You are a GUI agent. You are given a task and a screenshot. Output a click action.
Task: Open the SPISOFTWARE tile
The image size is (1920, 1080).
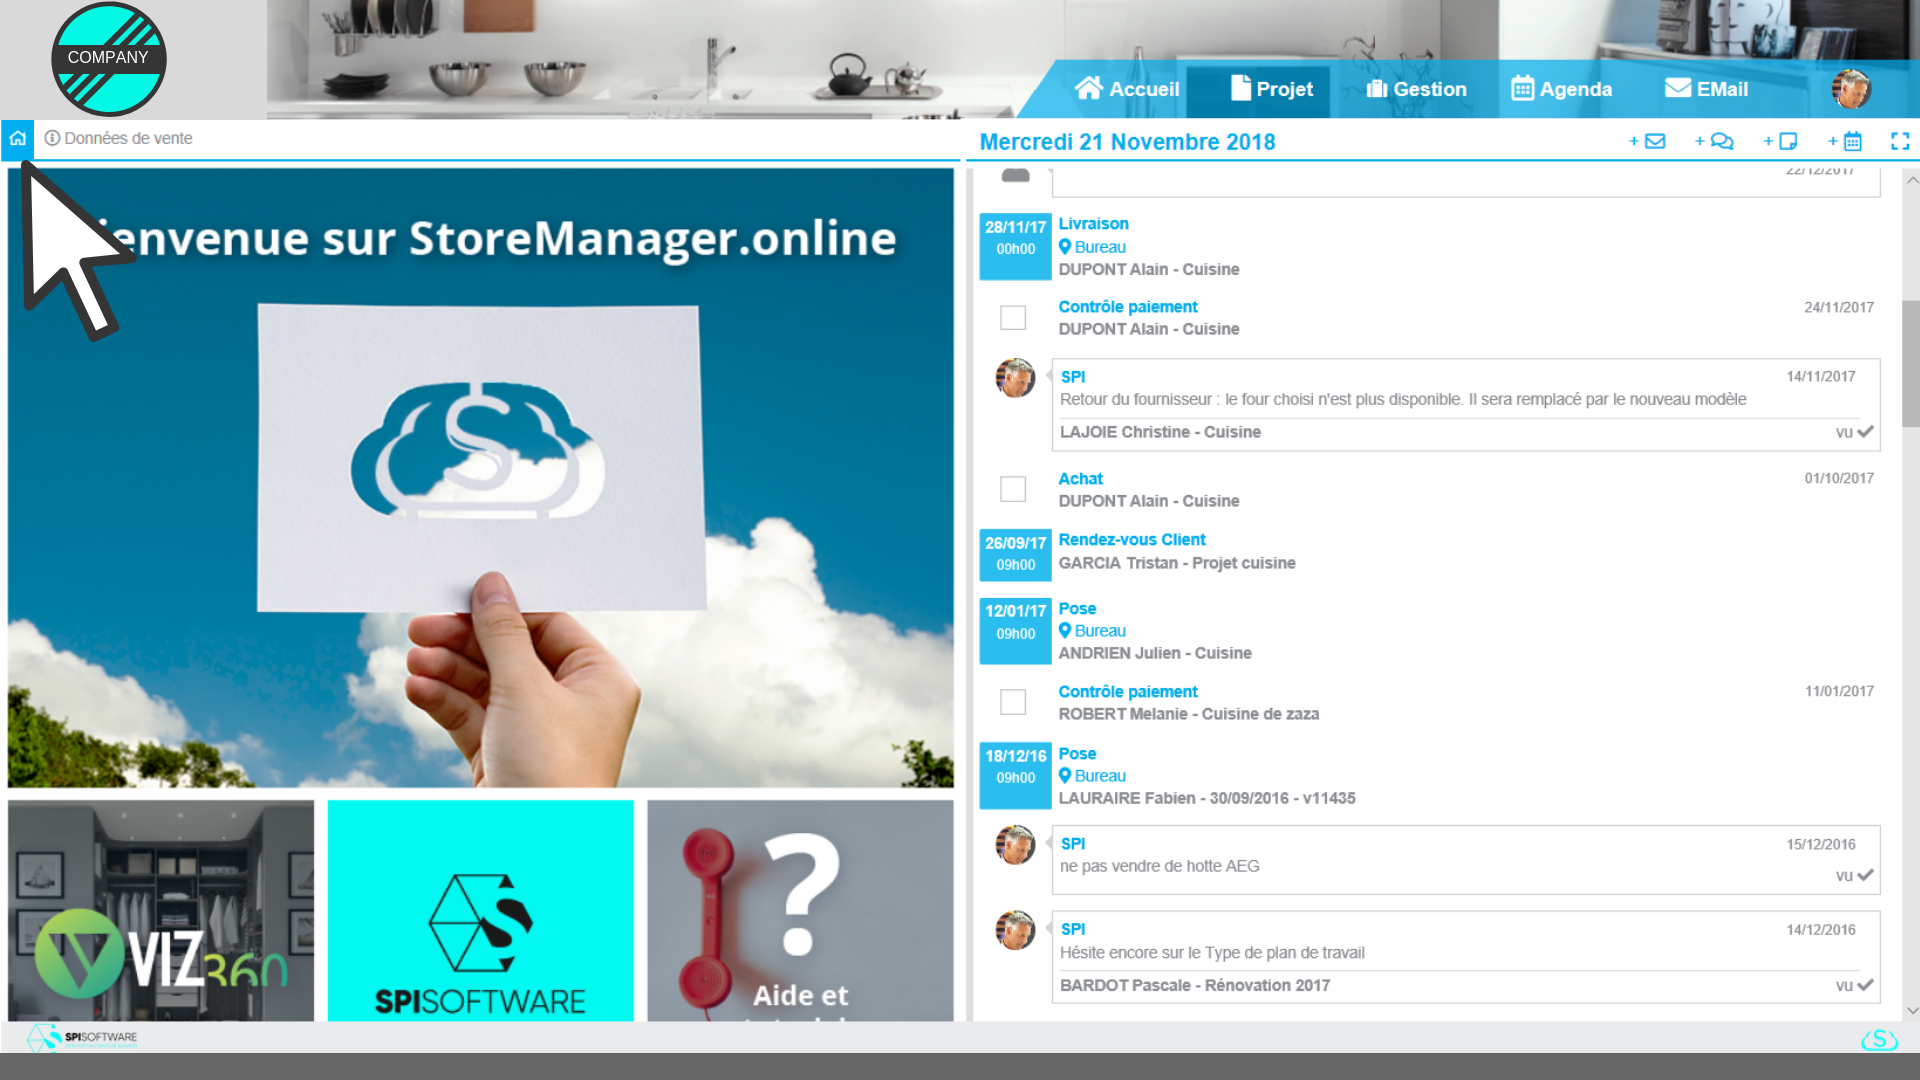pos(480,910)
